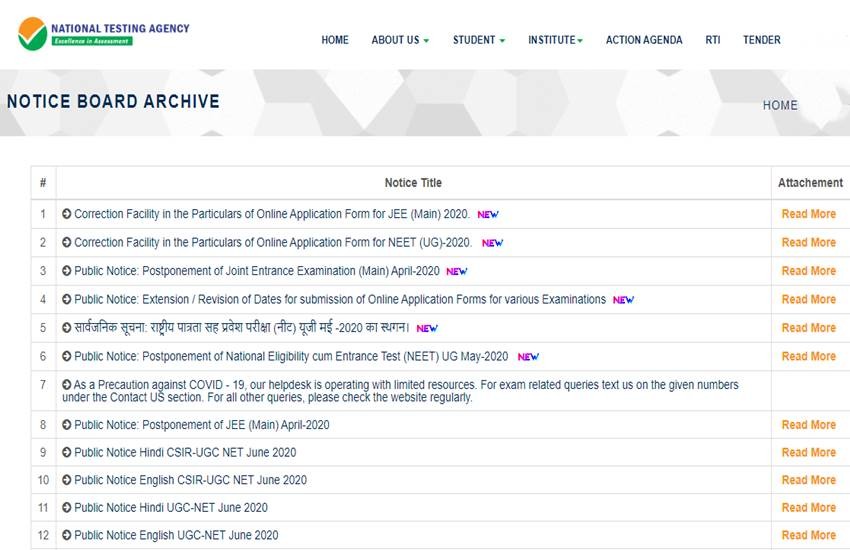The height and width of the screenshot is (550, 850).
Task: Click Read More for NEET UG May-2020 postponement
Action: click(x=808, y=356)
